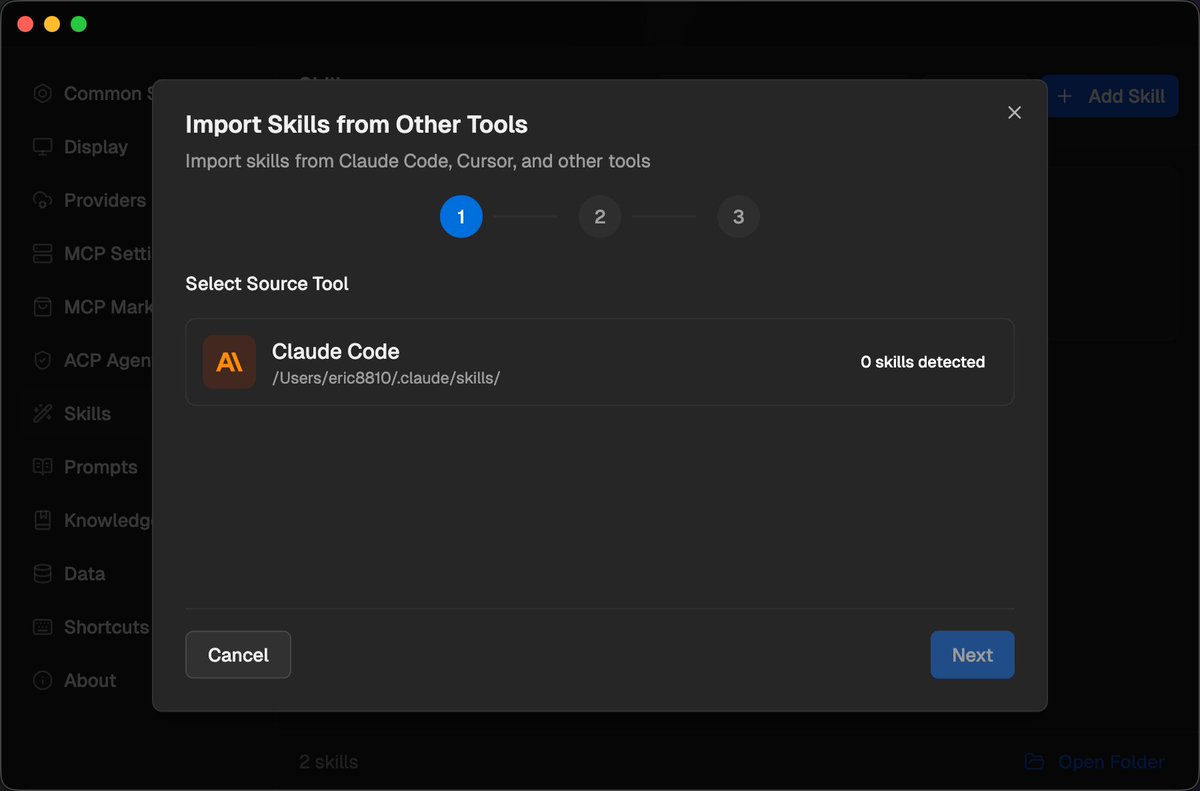The image size is (1200, 791).
Task: Select the Skills icon in the sidebar
Action: click(x=42, y=413)
